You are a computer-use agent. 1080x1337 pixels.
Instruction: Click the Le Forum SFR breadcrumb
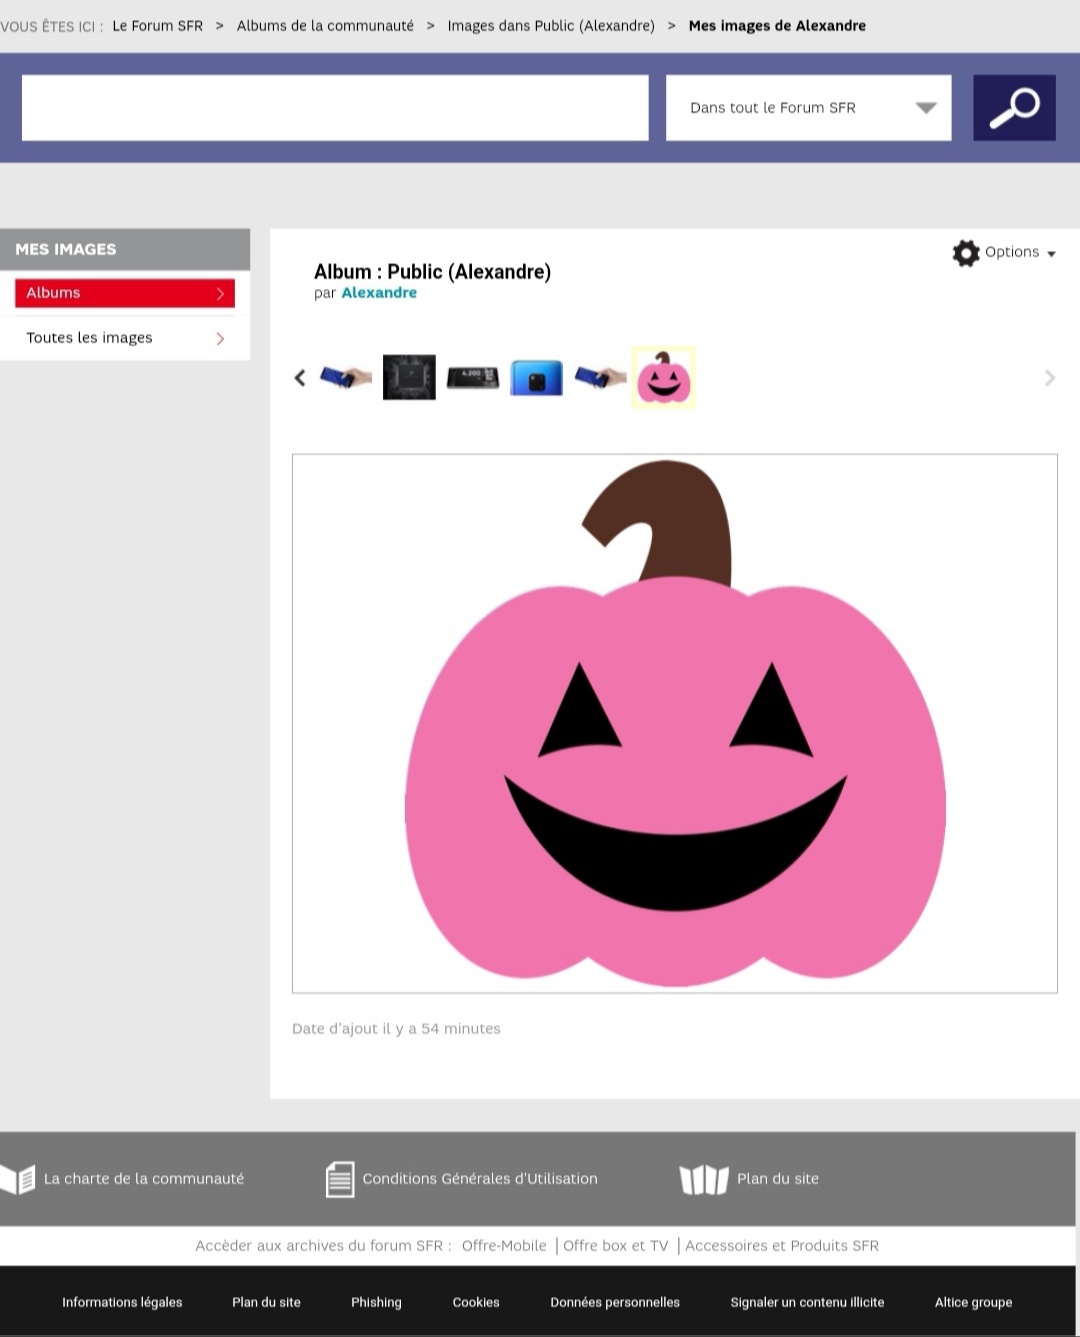(x=157, y=25)
